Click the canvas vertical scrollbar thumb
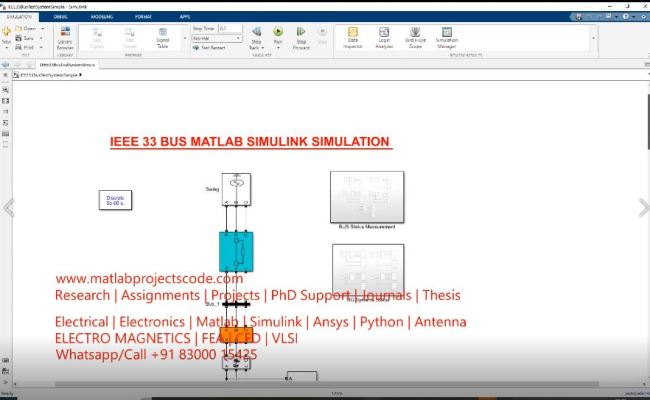 (648, 122)
